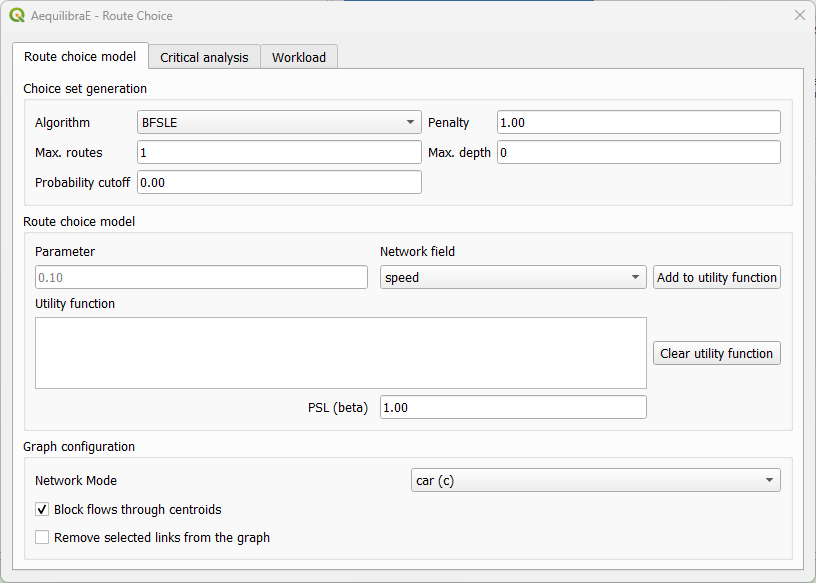The height and width of the screenshot is (583, 816).
Task: Select the Probability cutoff input field
Action: pyautogui.click(x=279, y=182)
